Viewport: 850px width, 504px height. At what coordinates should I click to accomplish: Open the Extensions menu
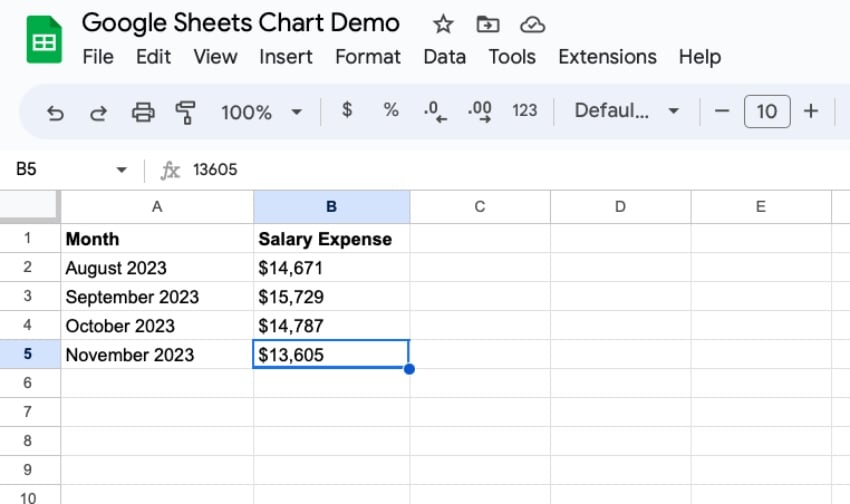click(x=608, y=57)
